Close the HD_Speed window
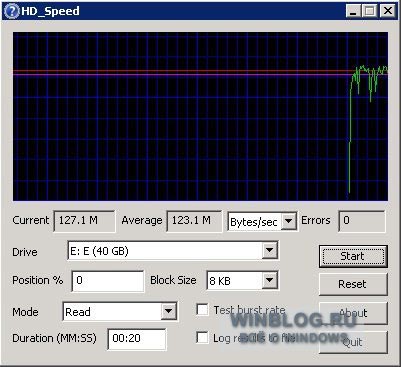The image size is (401, 367). pos(388,11)
